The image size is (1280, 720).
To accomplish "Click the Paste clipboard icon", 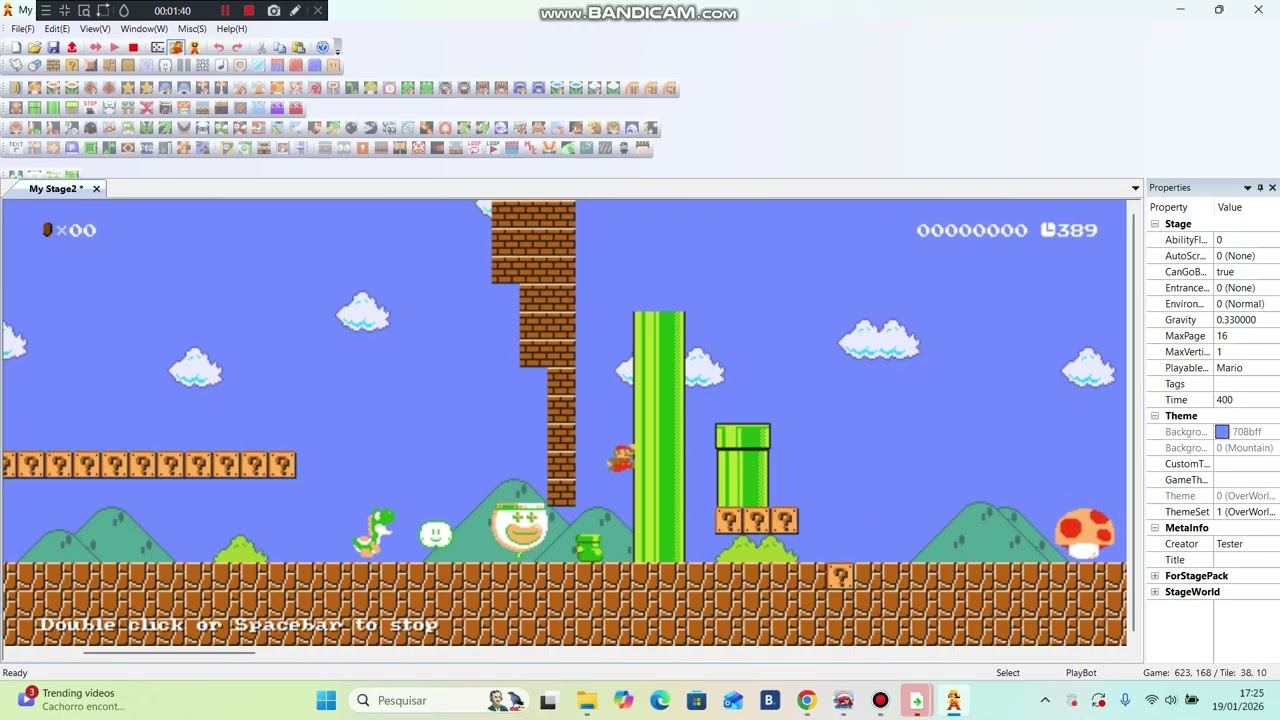I will (x=298, y=47).
